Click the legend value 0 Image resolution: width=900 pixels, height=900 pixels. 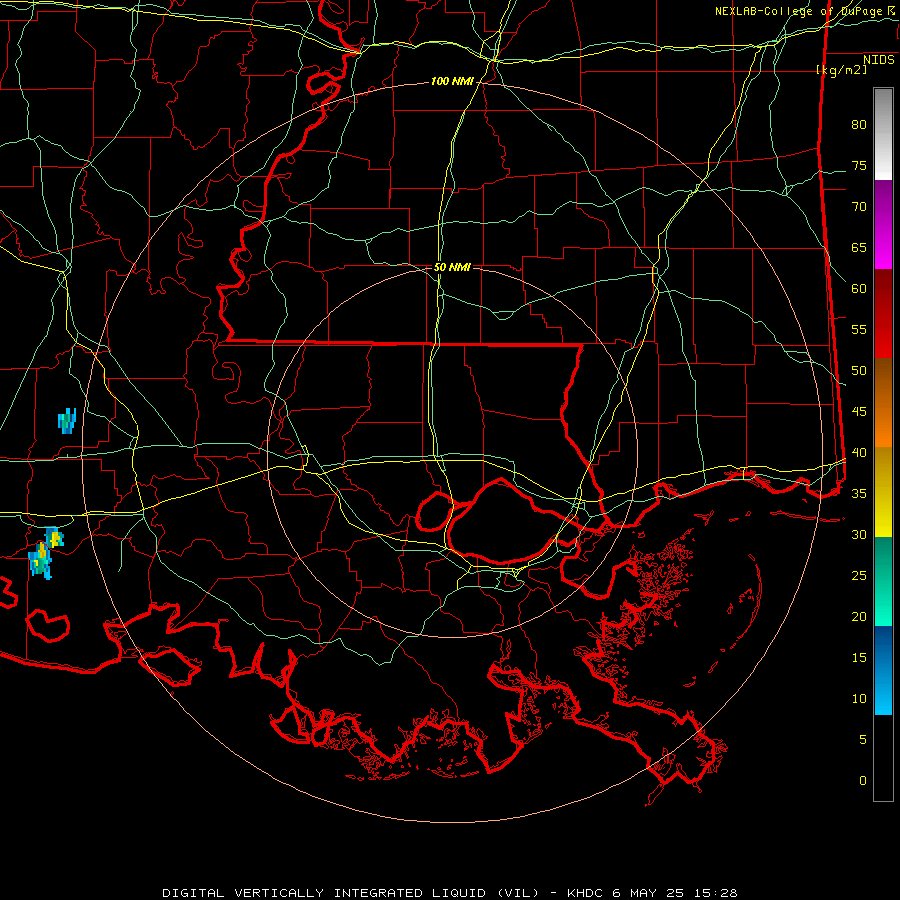pos(863,781)
